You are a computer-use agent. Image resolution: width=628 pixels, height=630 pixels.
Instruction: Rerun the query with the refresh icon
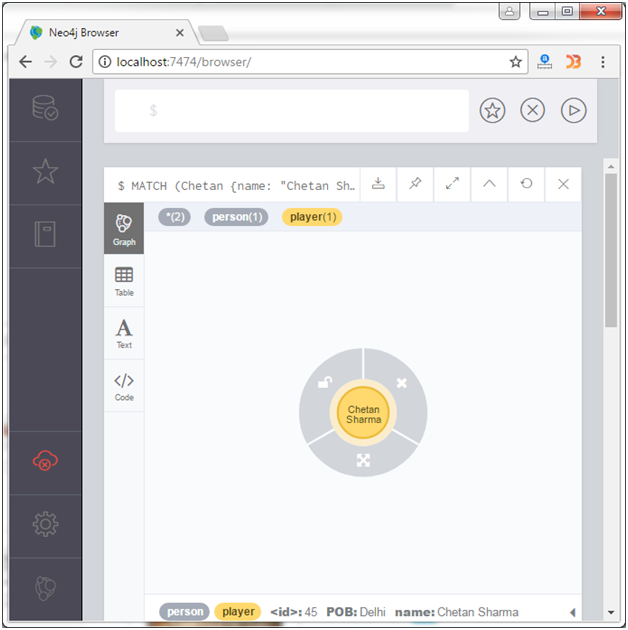pos(526,184)
